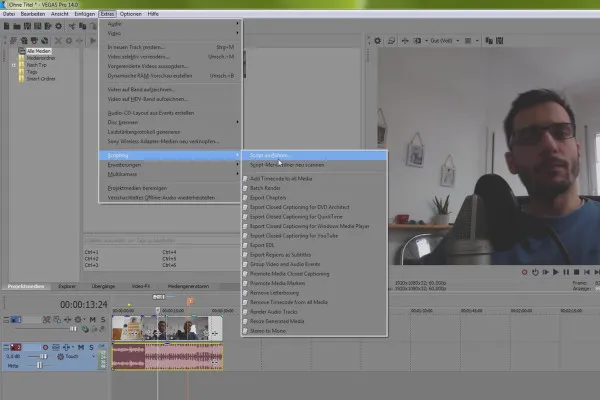
Task: Click the copy icon in main toolbar
Action: 82,26
